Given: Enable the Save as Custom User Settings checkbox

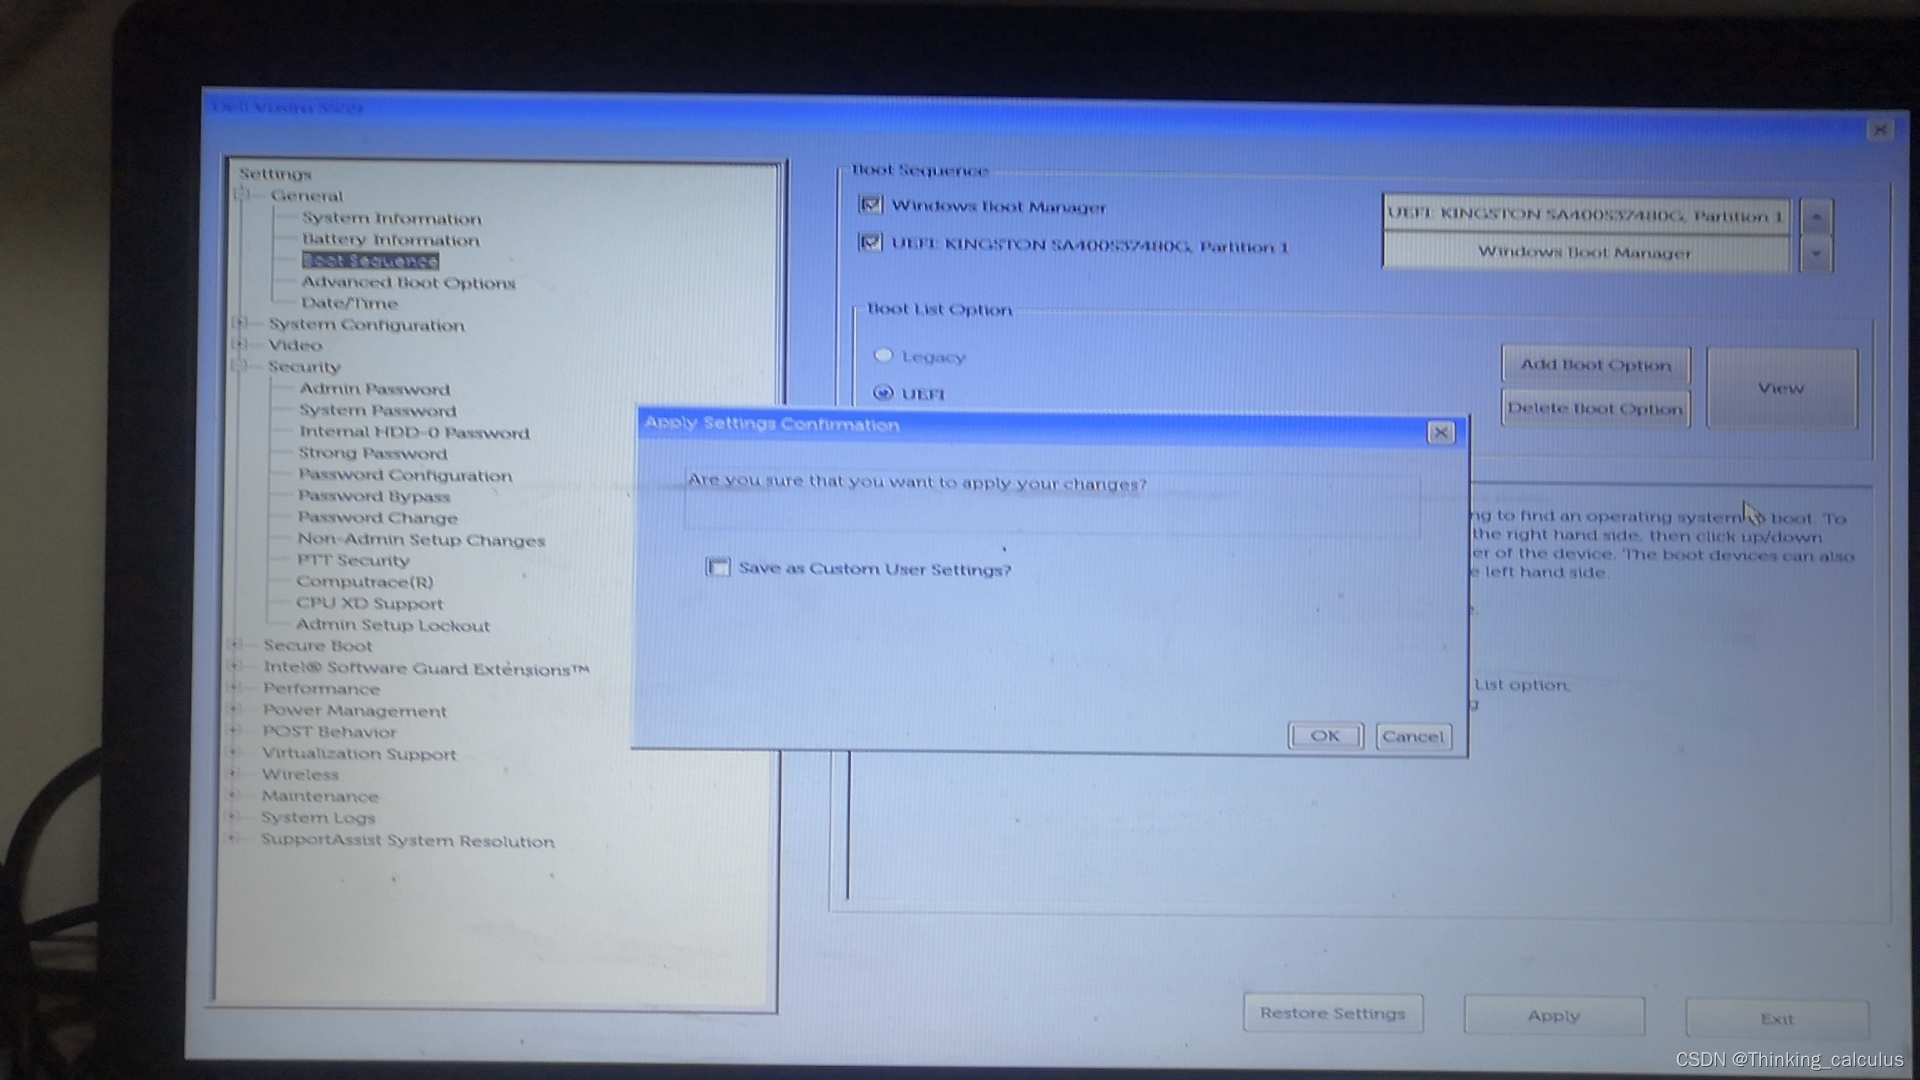Looking at the screenshot, I should [x=719, y=567].
